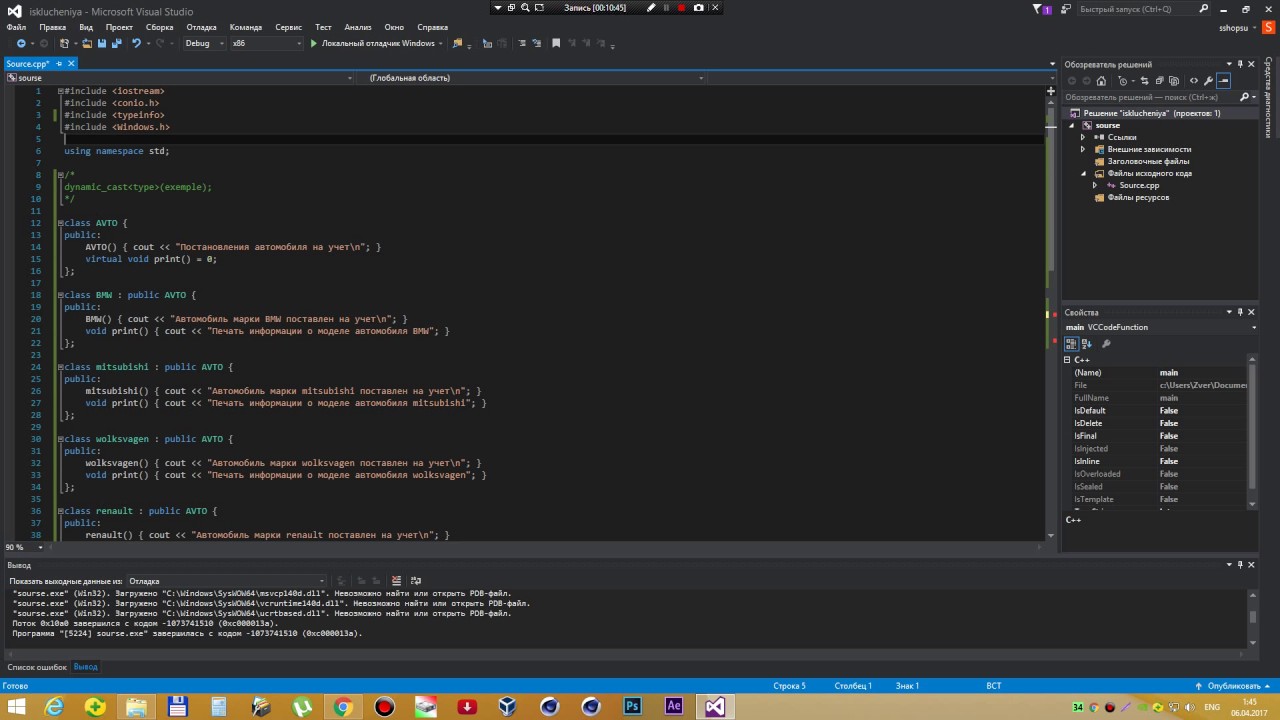Screen dimensions: 1280x720
Task: Open the output source dropdown showing Отладка
Action: (227, 581)
